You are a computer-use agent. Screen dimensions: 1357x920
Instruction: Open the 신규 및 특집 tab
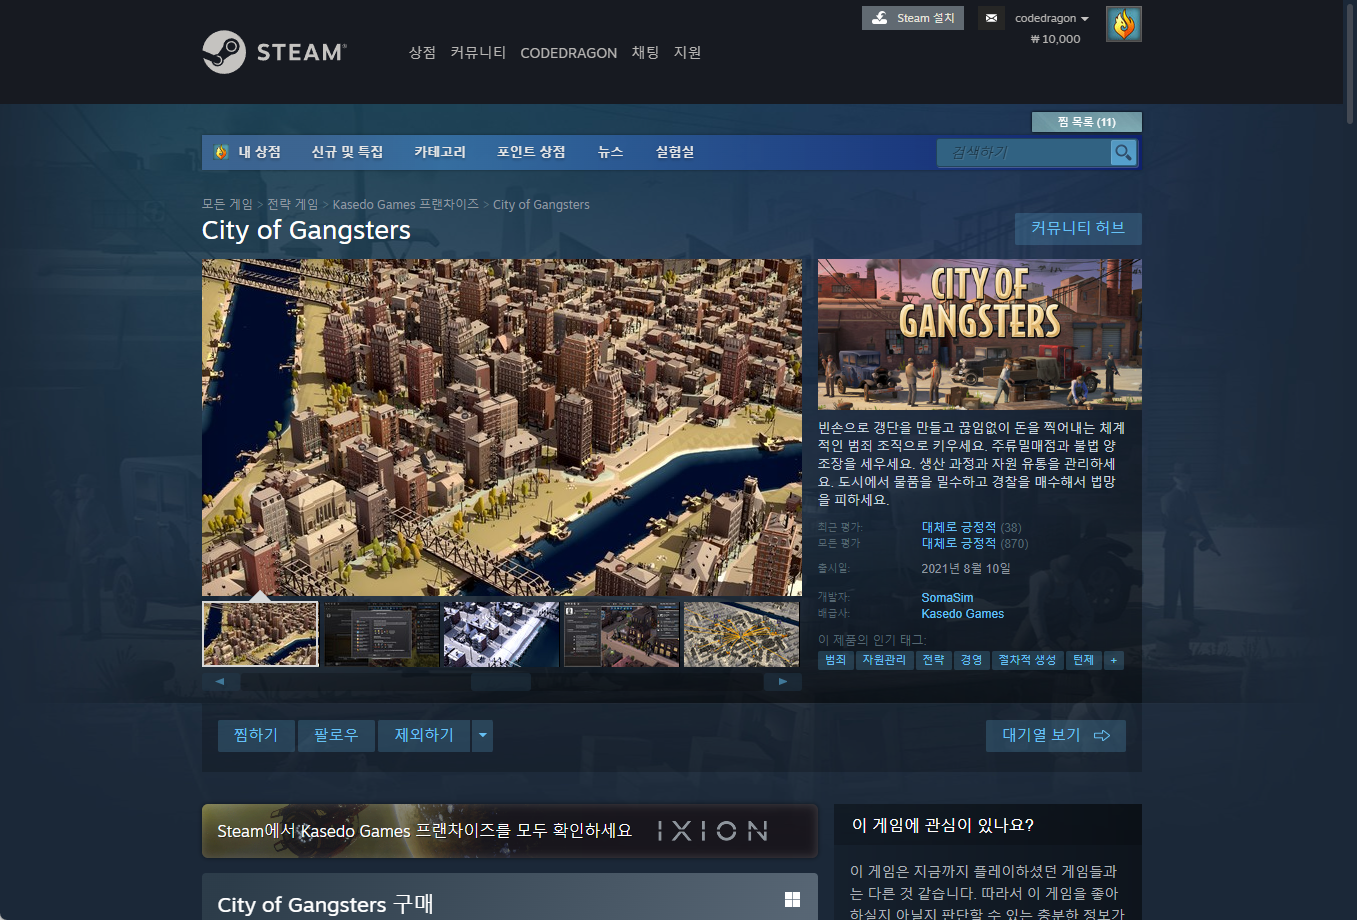tap(347, 152)
